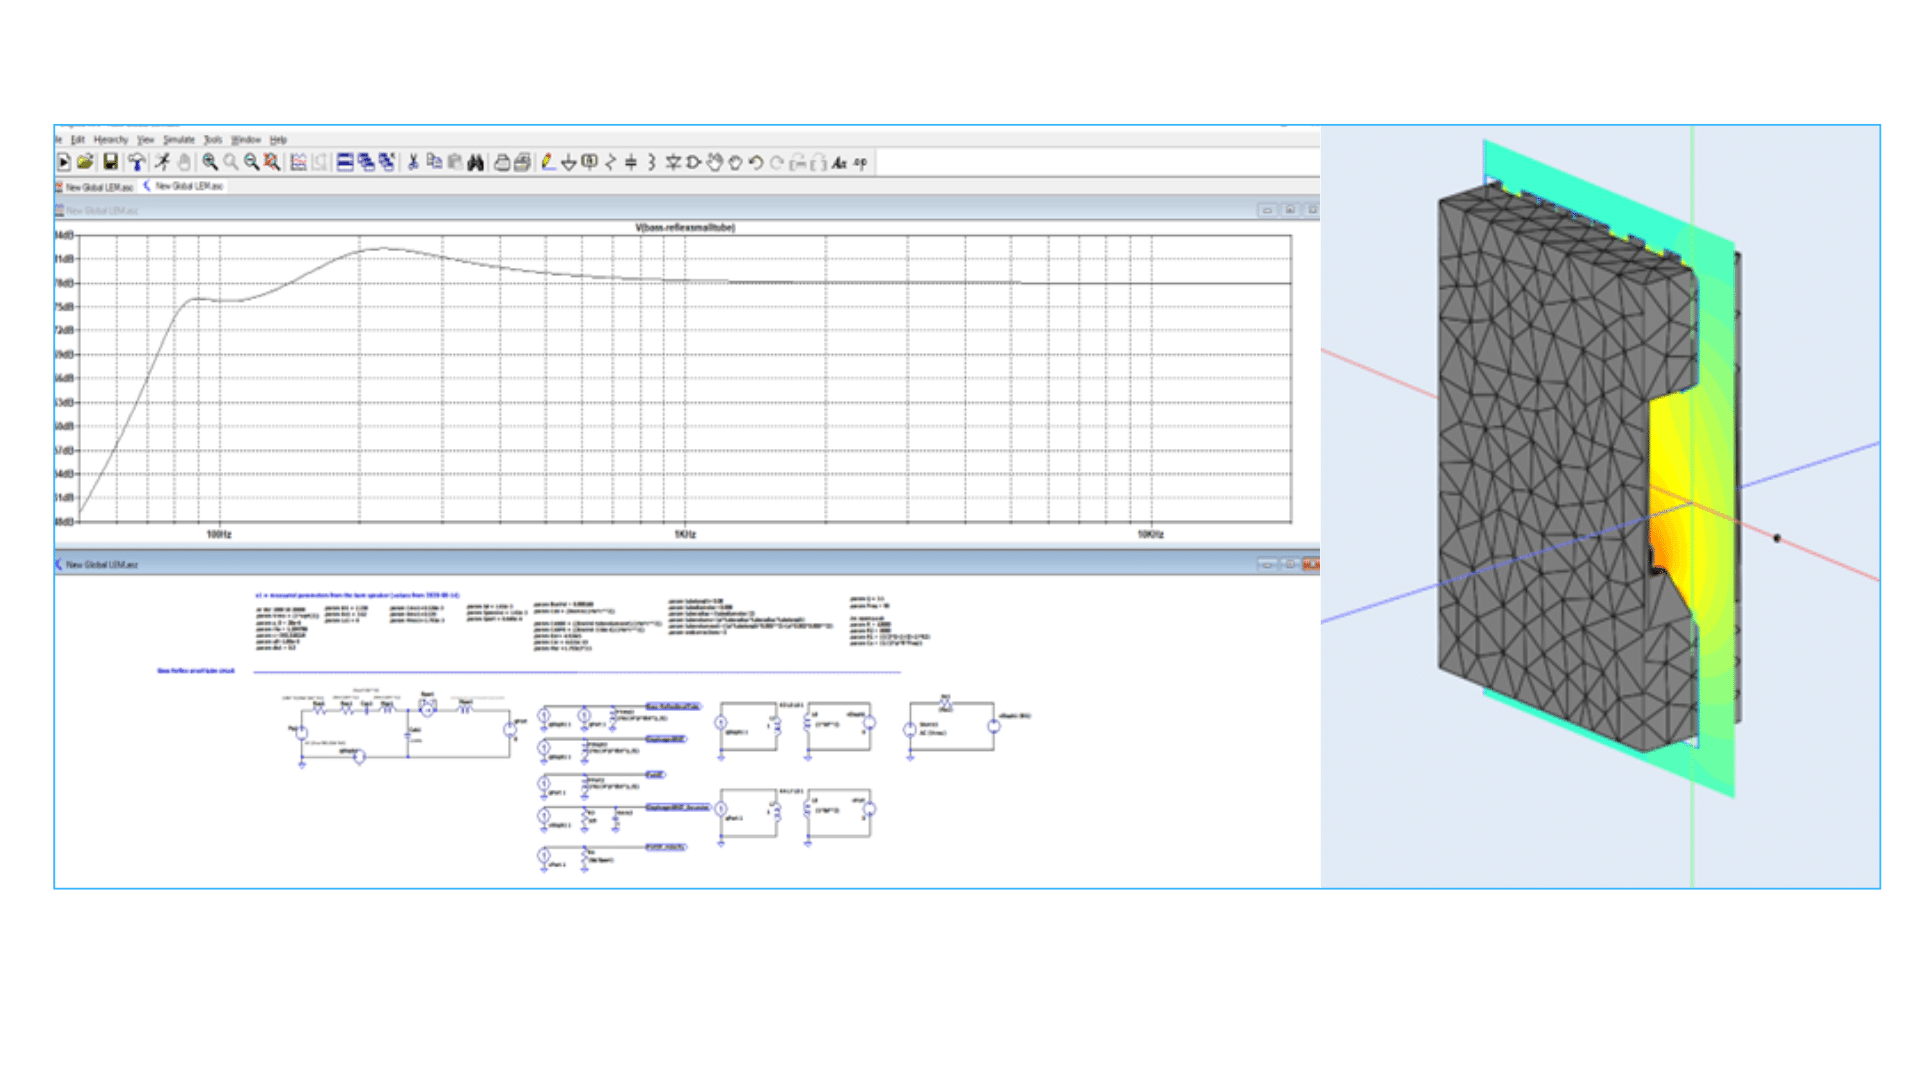Select the Capacitor component tool
This screenshot has height=1080, width=1920.
(x=631, y=162)
